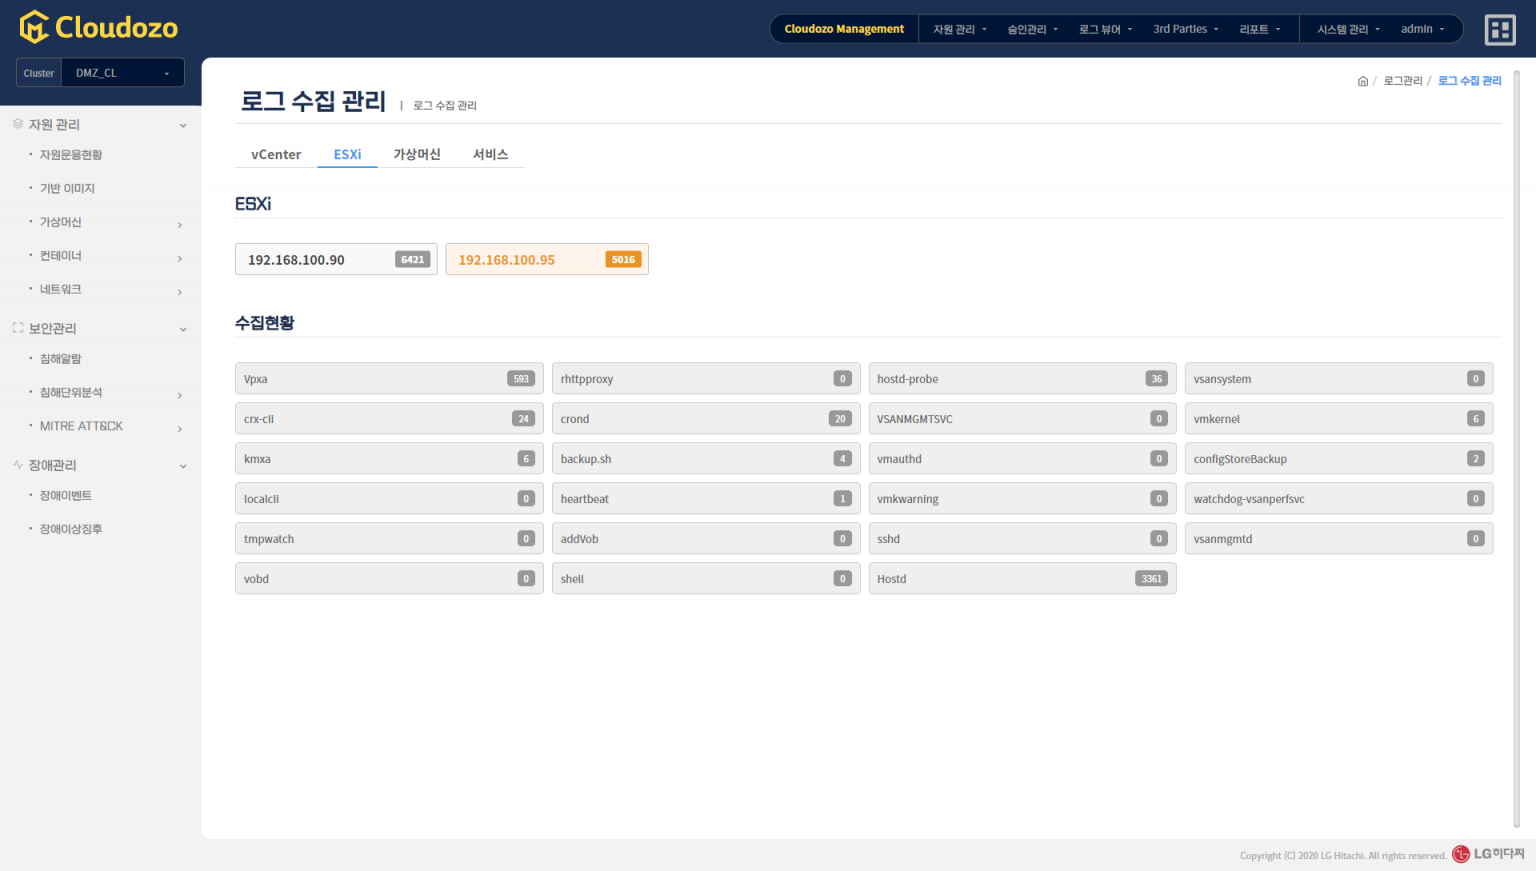The height and width of the screenshot is (871, 1536).
Task: Click the 보안관리 sidebar section icon
Action: (x=18, y=328)
